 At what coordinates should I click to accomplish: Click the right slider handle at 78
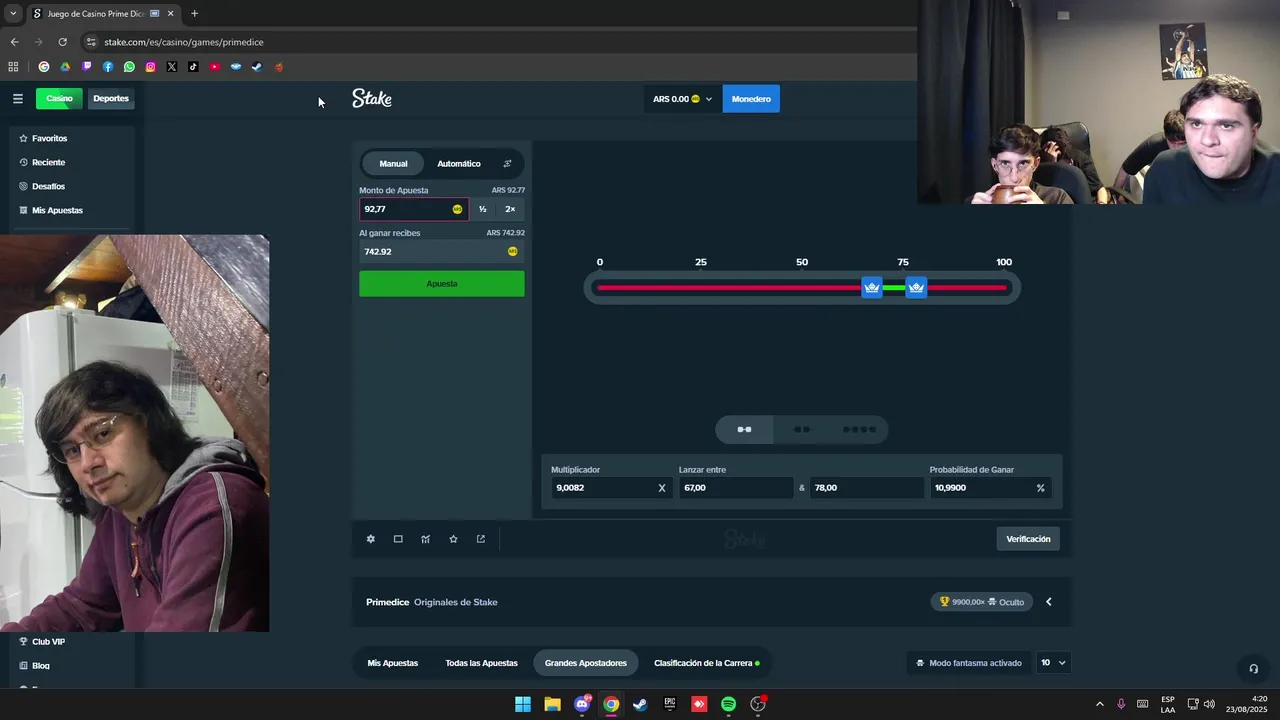pos(916,288)
